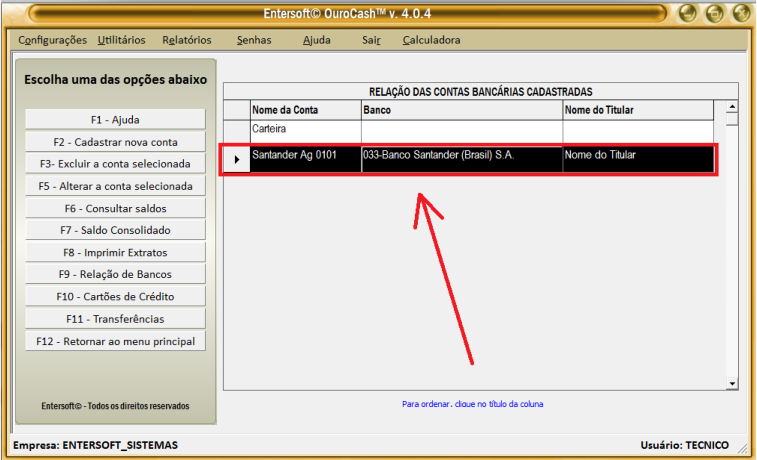Viewport: 757px width, 460px height.
Task: Open F10 - Cartões de Crédito
Action: pyautogui.click(x=115, y=296)
